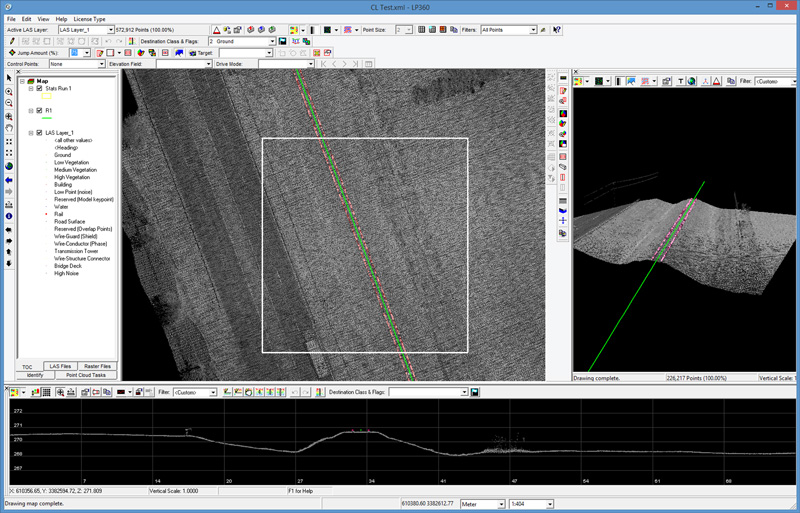
Task: Click the context help arrow-question icon
Action: click(x=557, y=30)
